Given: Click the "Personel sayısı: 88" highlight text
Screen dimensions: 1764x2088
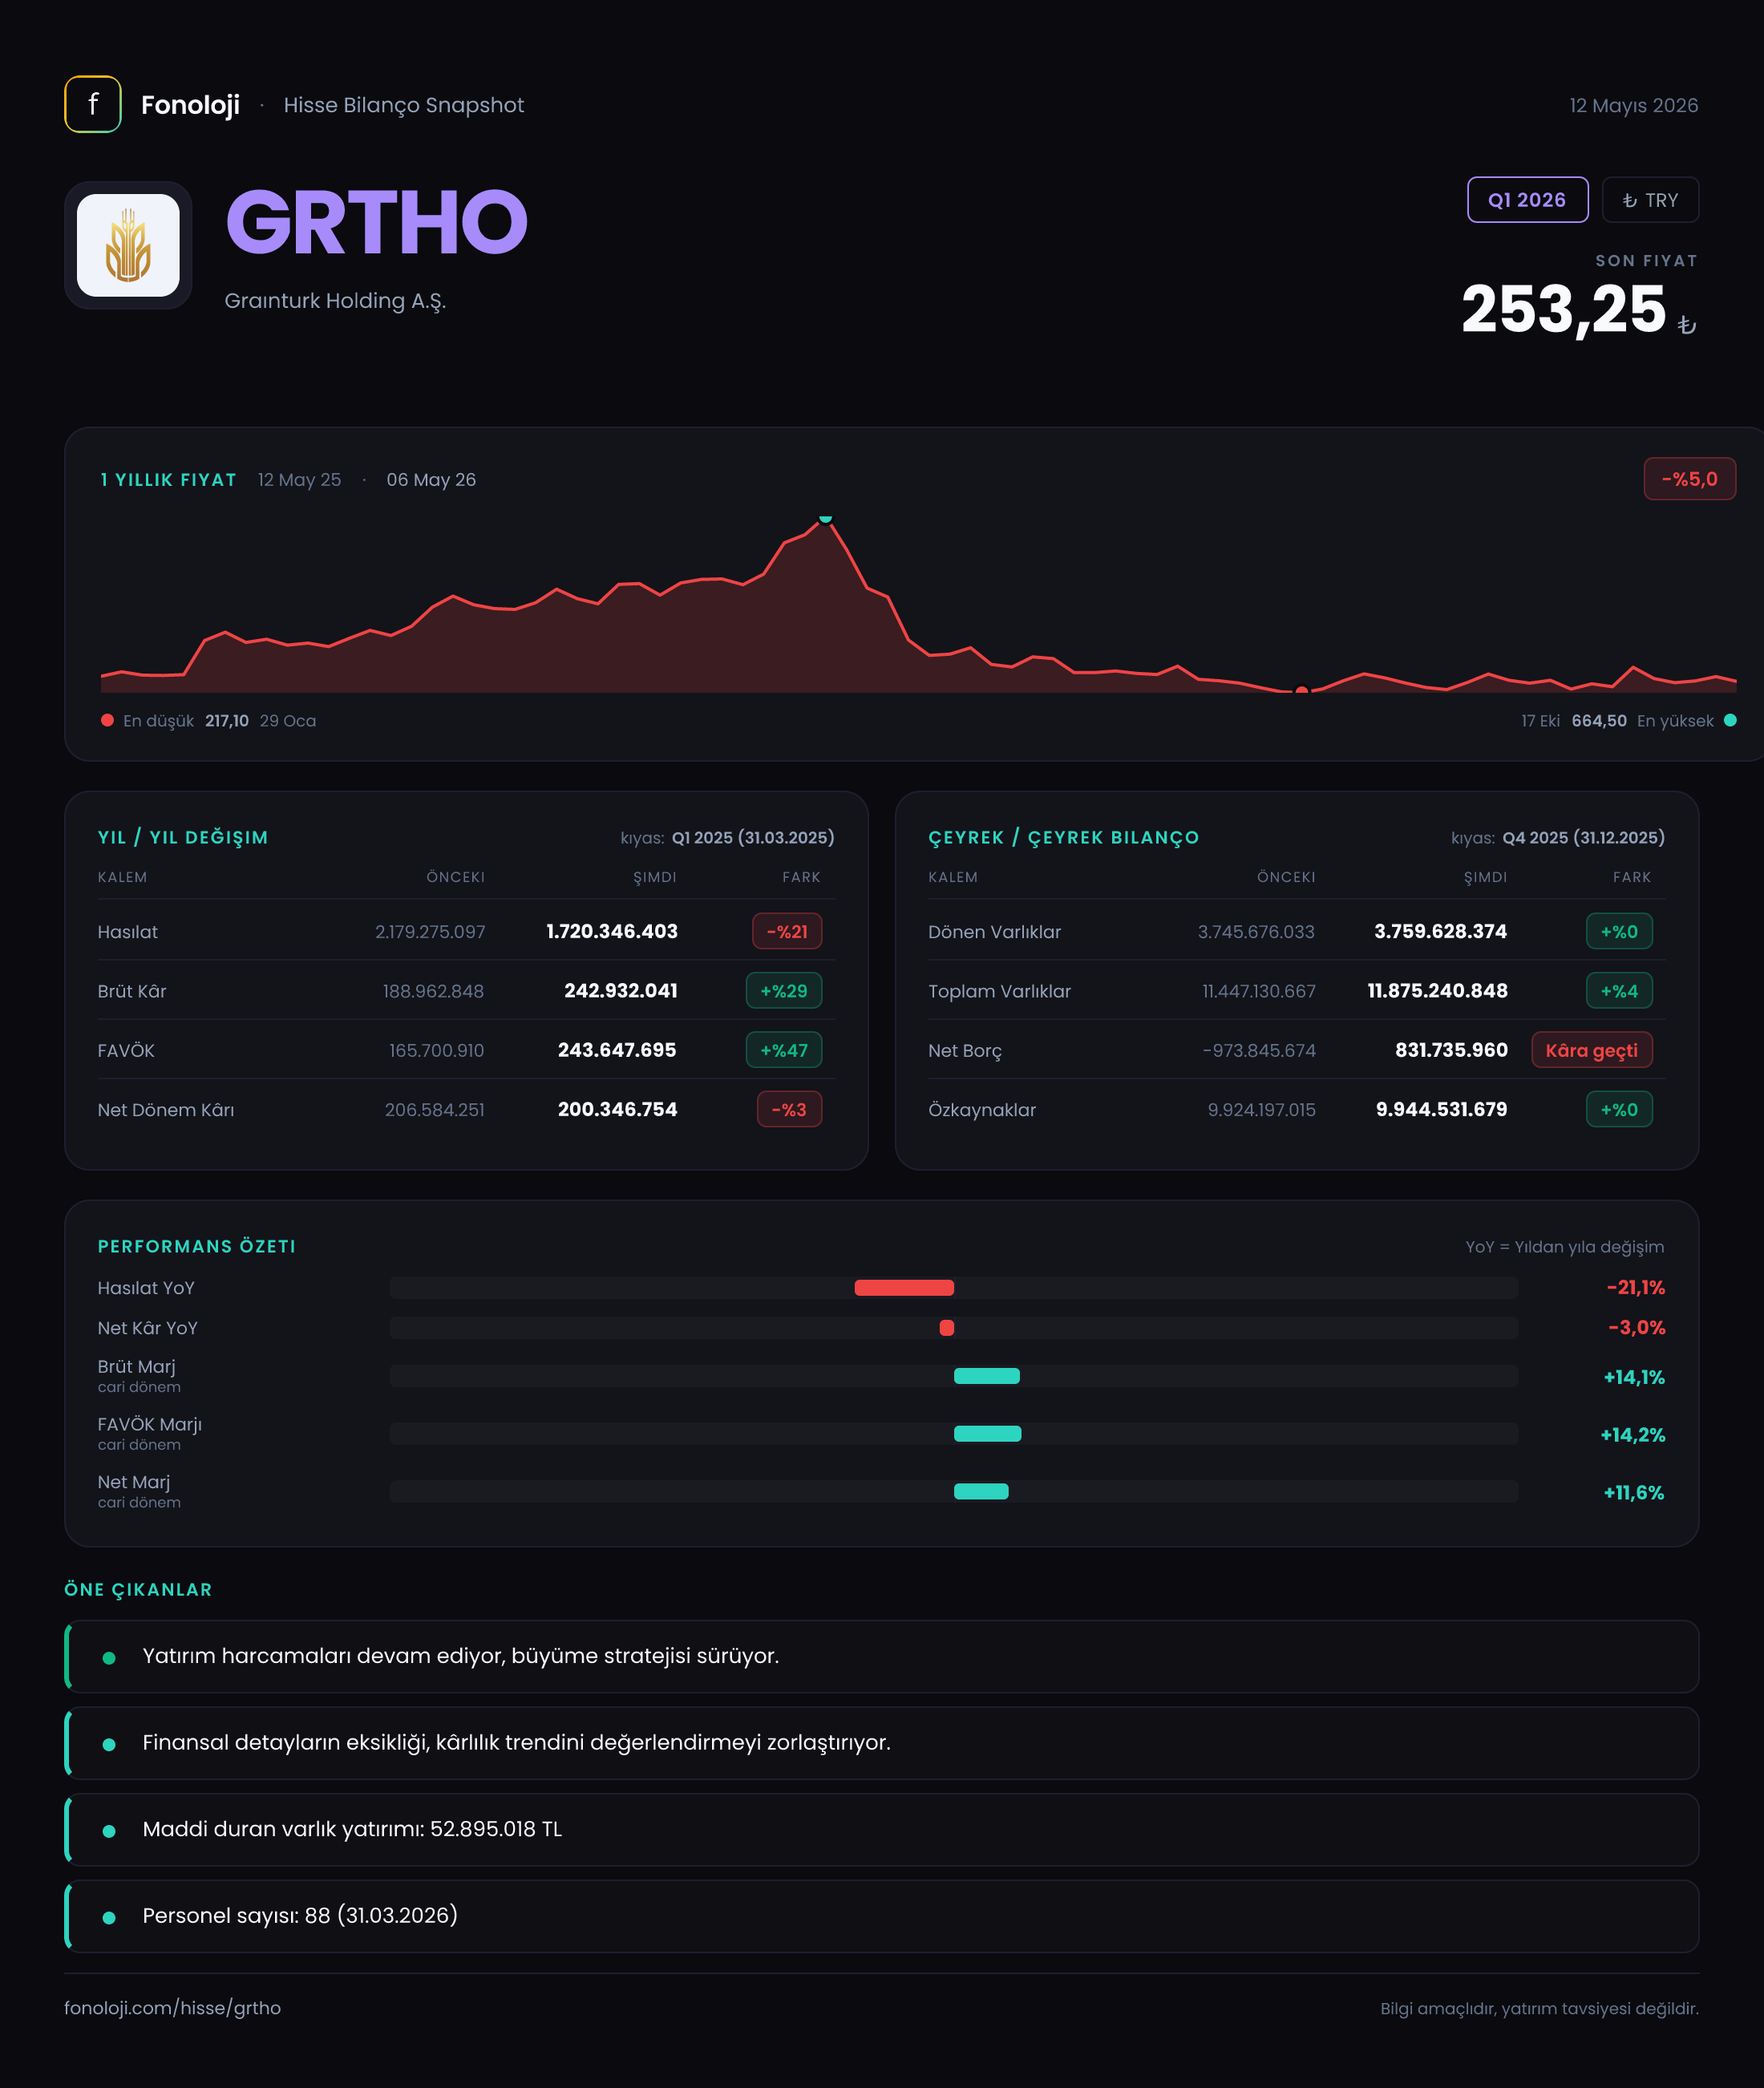Looking at the screenshot, I should 300,1915.
